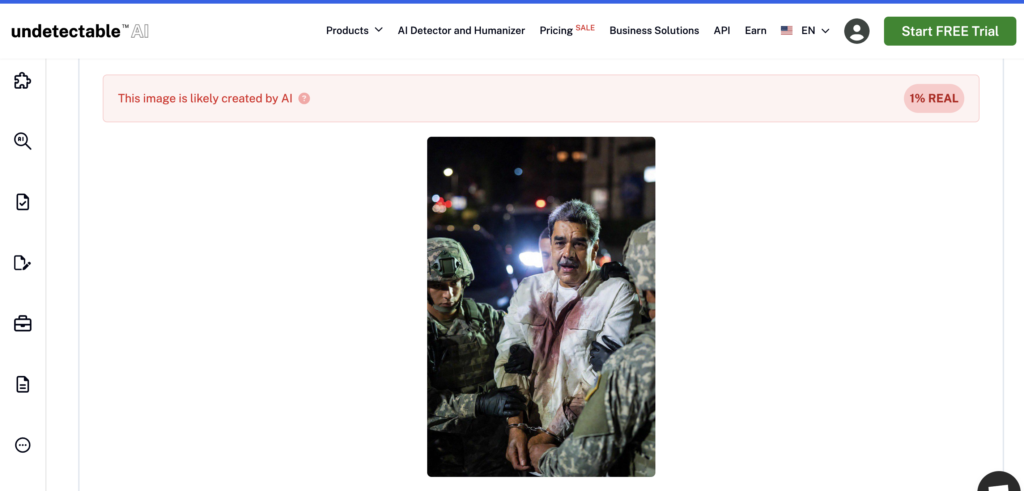The height and width of the screenshot is (491, 1024).
Task: Open AI Detector and Humanizer page
Action: (x=461, y=31)
